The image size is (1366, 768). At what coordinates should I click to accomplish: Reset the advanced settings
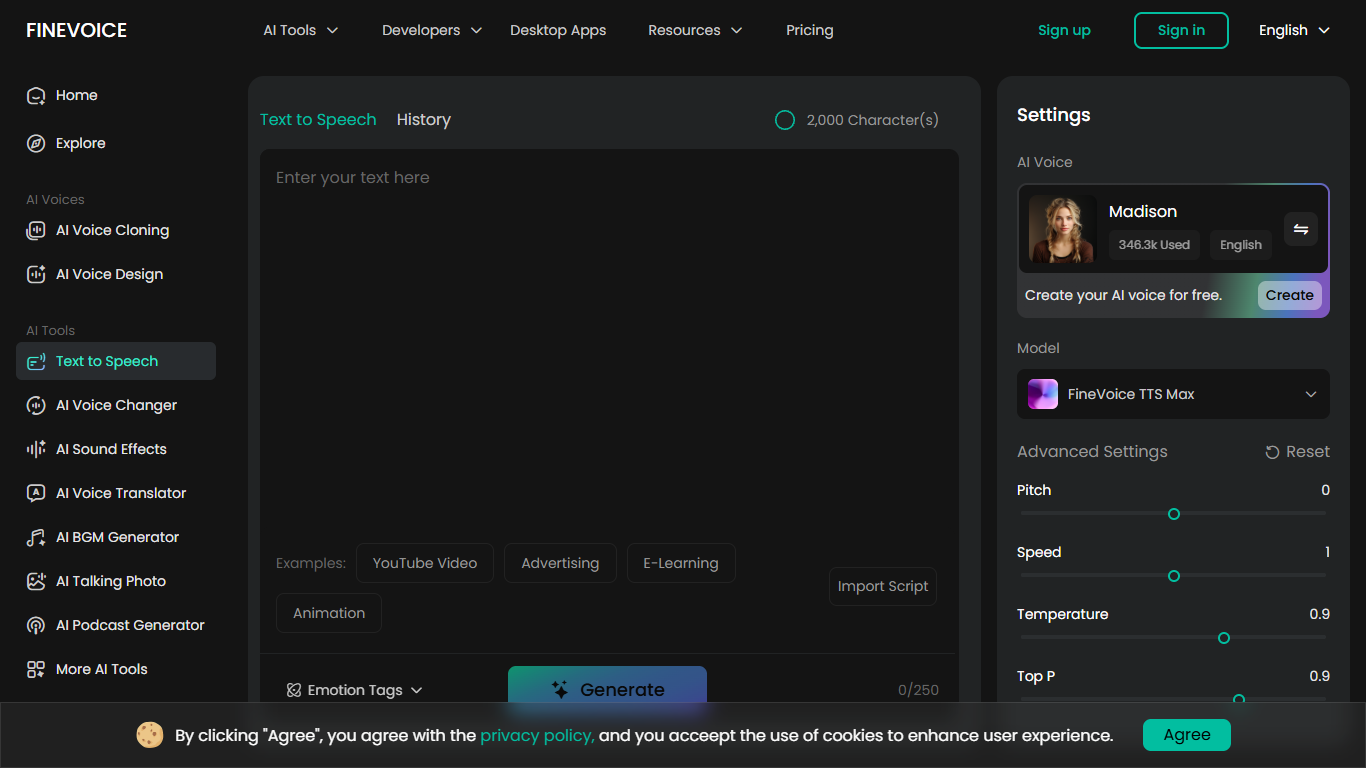pos(1297,452)
